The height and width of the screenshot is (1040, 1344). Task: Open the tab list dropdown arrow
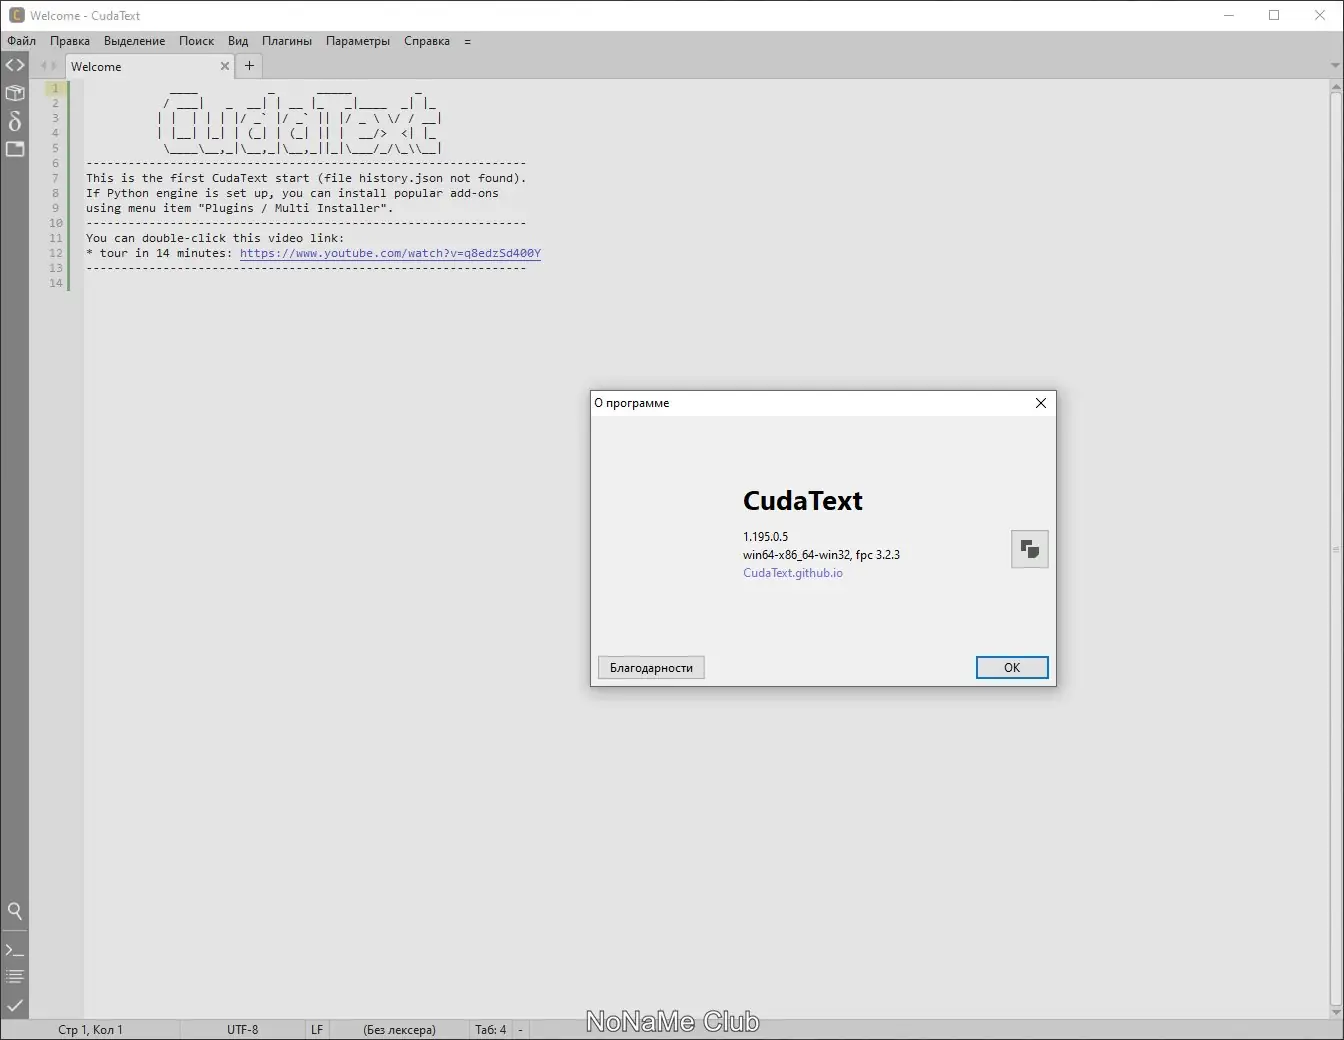(1335, 66)
